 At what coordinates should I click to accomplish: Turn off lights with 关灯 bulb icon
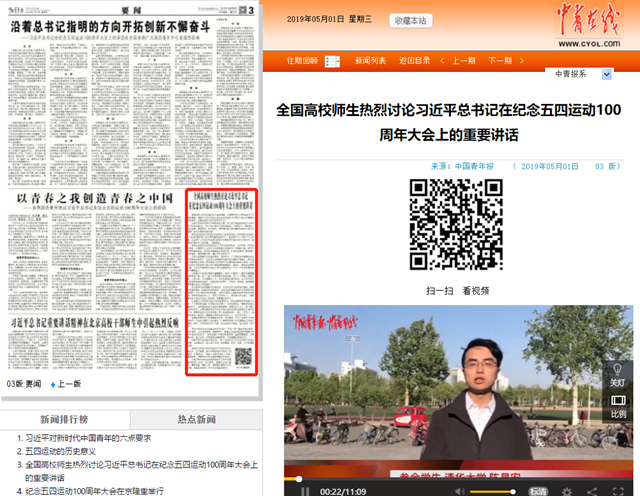tap(618, 374)
